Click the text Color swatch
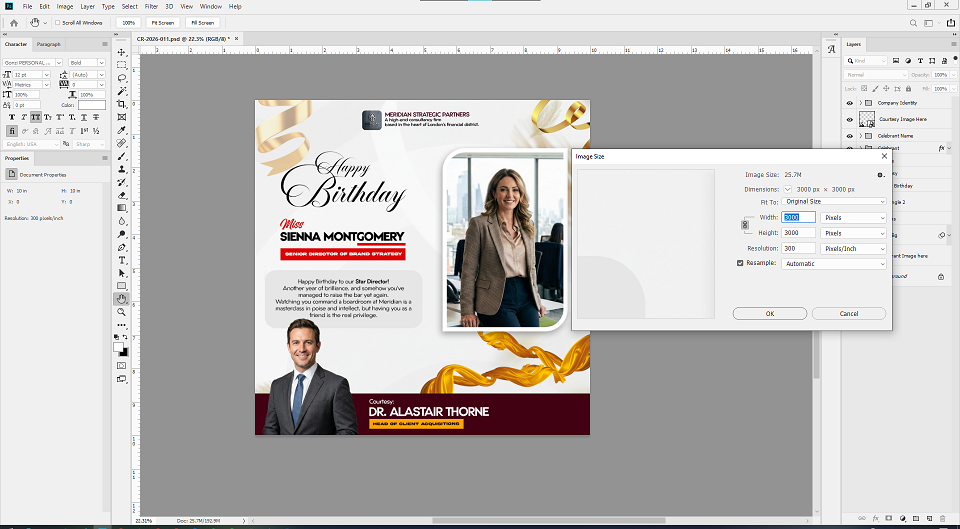960x529 pixels. 91,105
